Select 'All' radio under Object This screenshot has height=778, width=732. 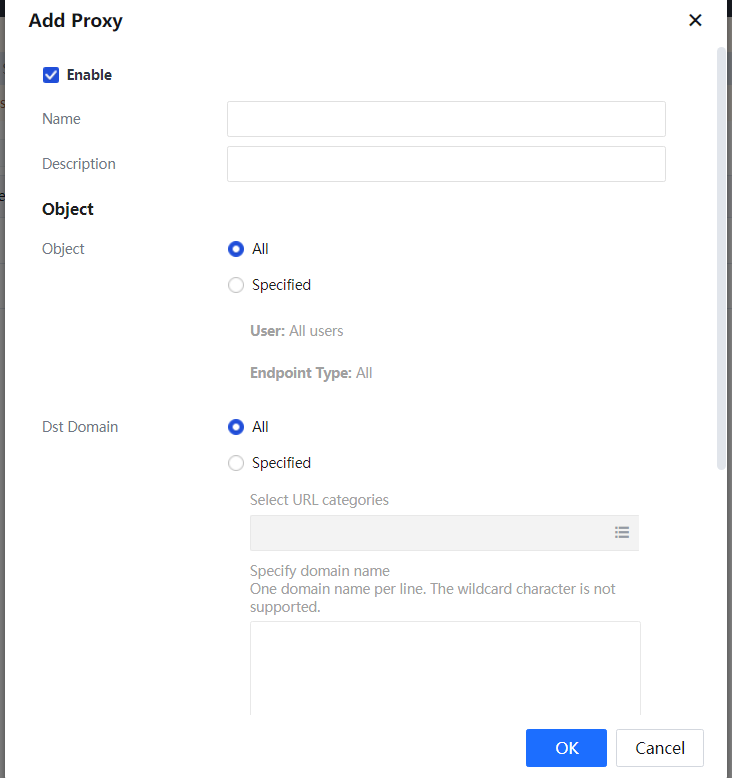[x=236, y=249]
